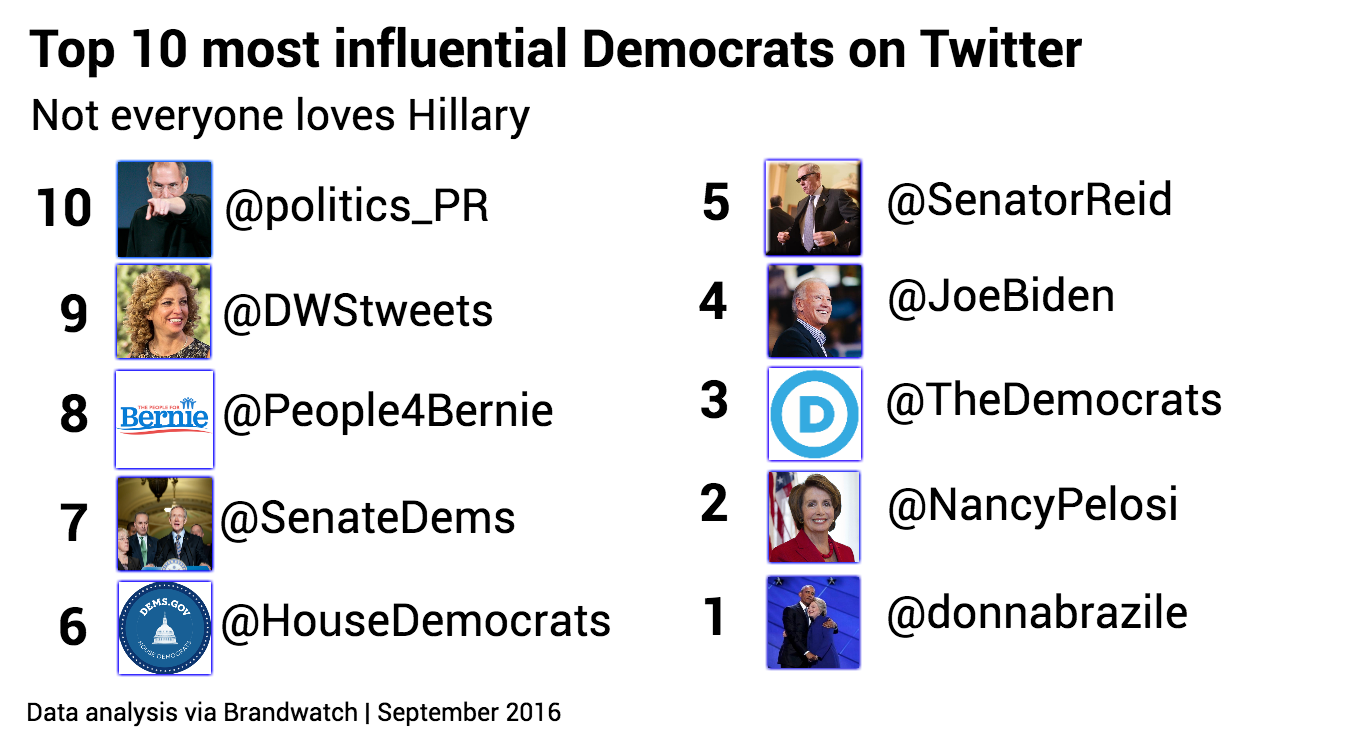
Task: Open the @DWStweets handle
Action: (x=358, y=311)
